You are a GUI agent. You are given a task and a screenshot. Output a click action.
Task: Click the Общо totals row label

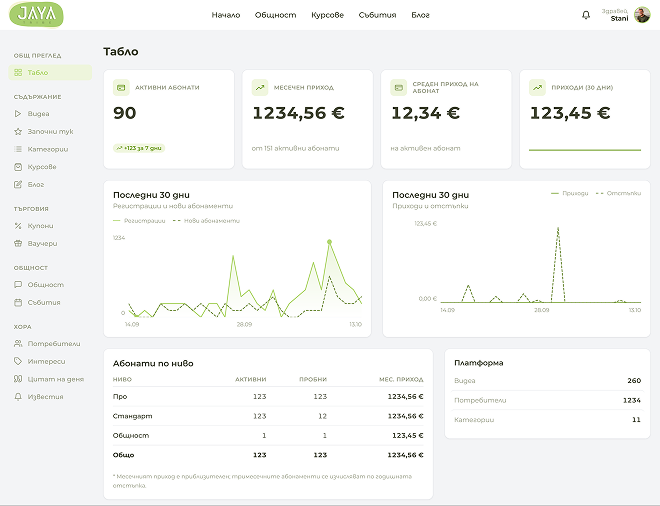[123, 455]
